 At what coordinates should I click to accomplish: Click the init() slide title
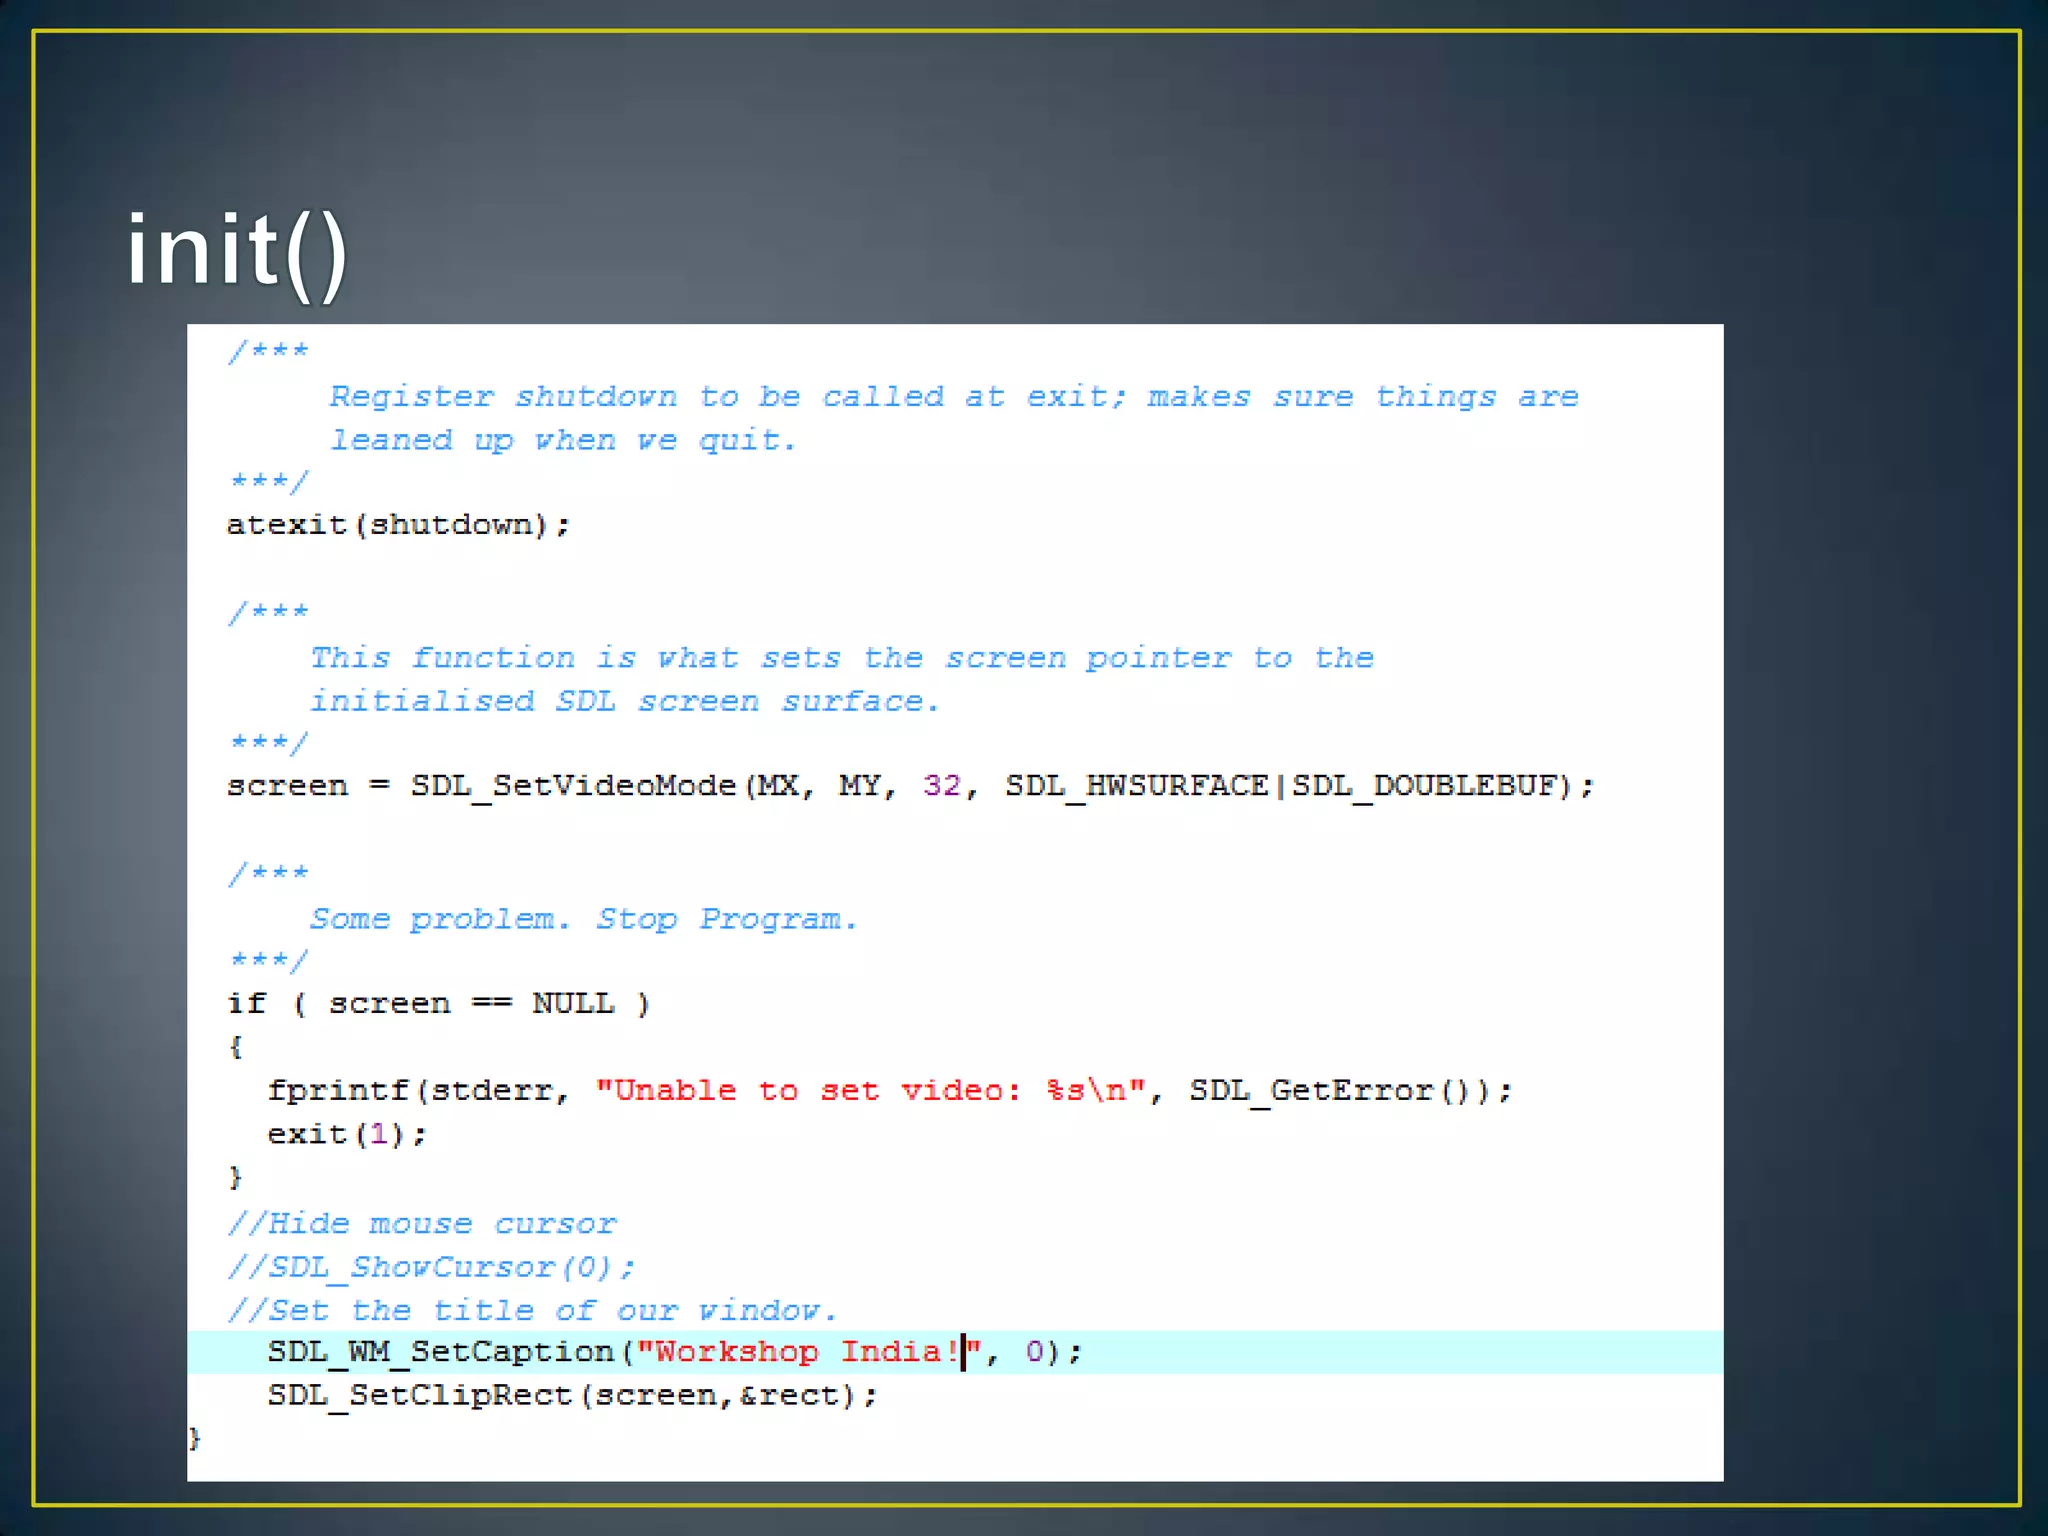click(x=237, y=251)
